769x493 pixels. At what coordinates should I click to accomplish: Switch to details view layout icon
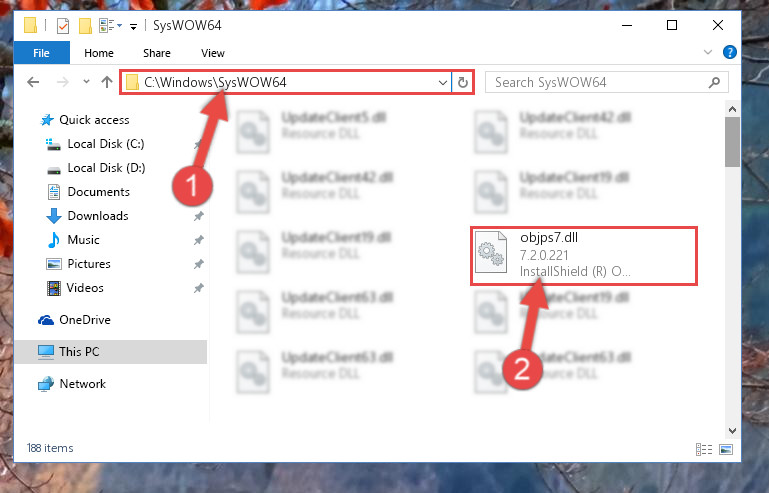pyautogui.click(x=704, y=449)
